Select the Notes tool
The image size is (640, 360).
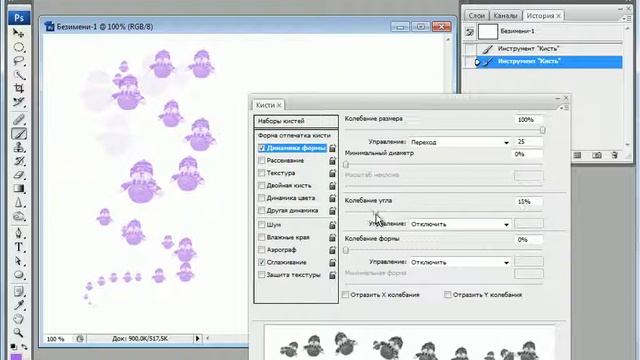click(18, 291)
